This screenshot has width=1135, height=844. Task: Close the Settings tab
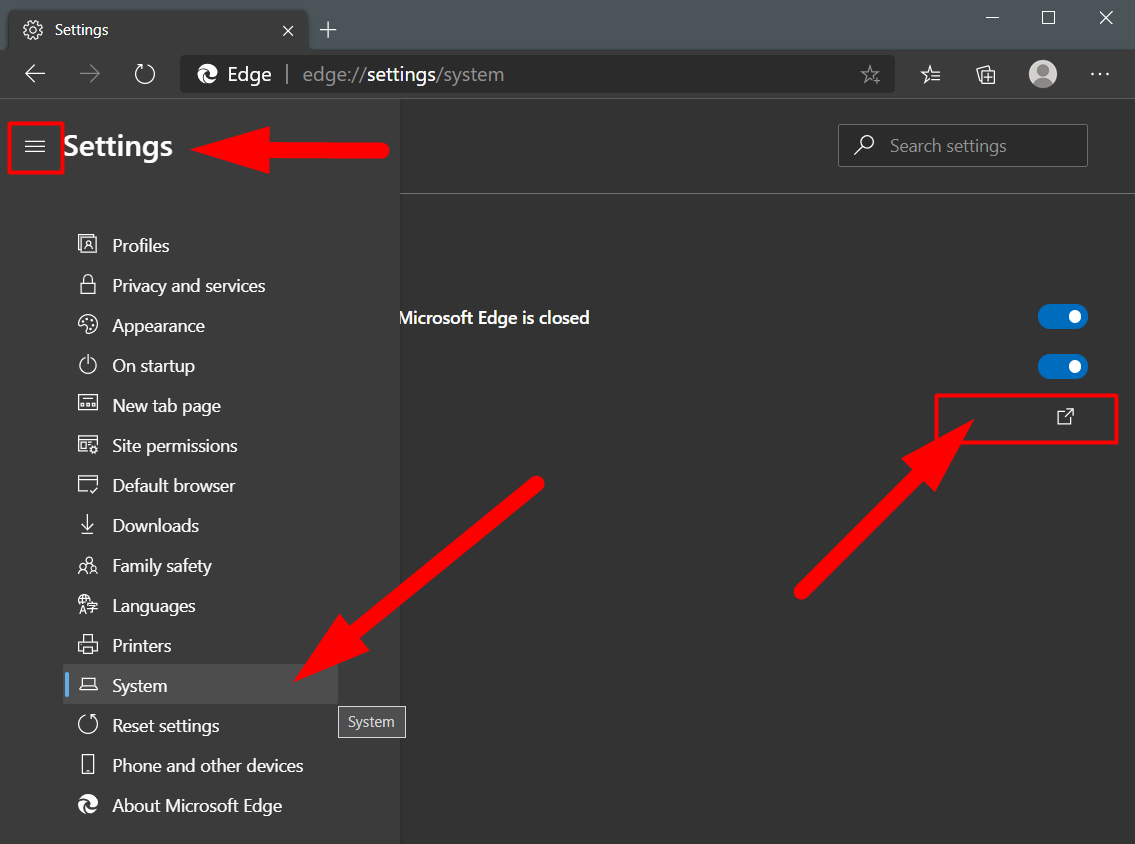click(288, 30)
